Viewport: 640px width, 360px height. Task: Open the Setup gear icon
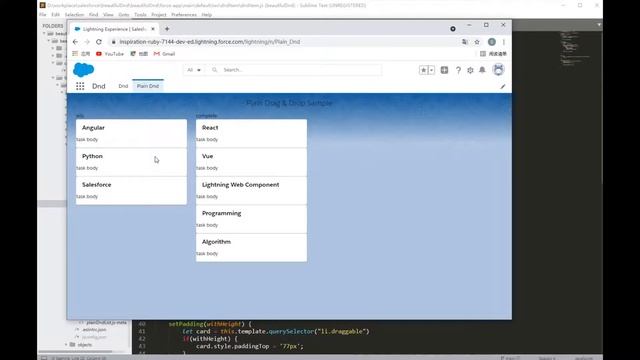pos(470,70)
